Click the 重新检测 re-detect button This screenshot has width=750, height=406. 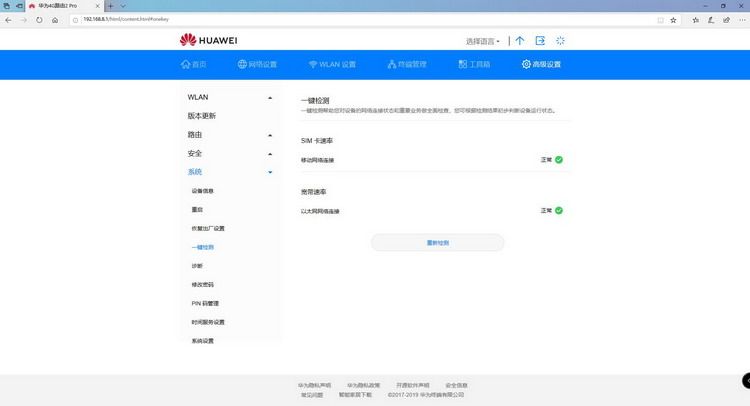tap(438, 242)
